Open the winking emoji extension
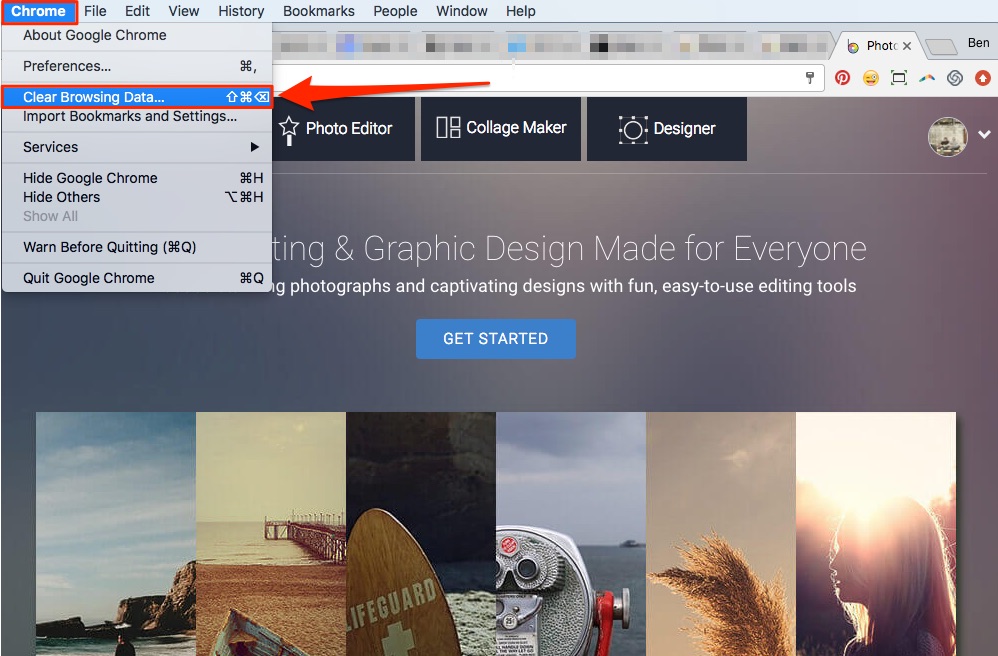 coord(870,78)
